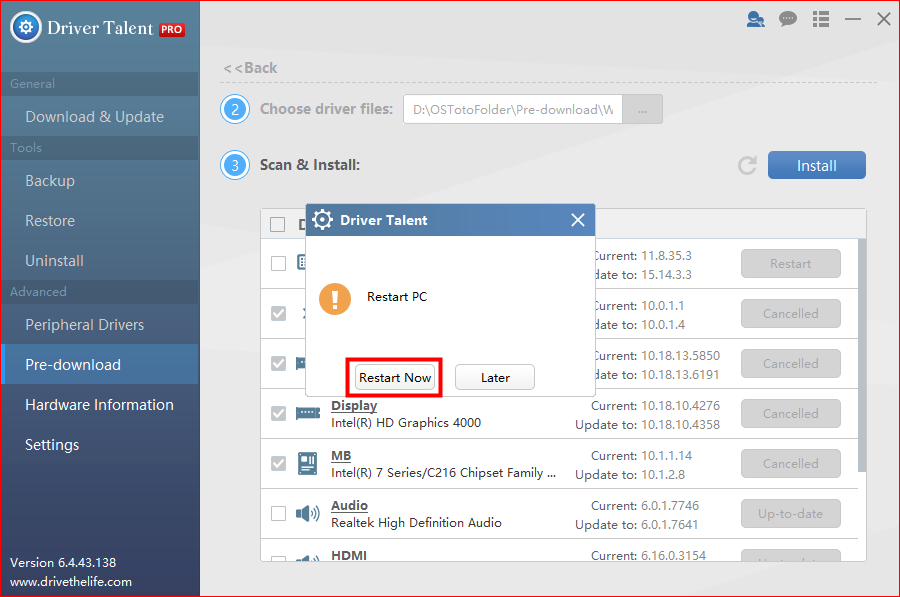Open the Restore tool

tap(100, 221)
